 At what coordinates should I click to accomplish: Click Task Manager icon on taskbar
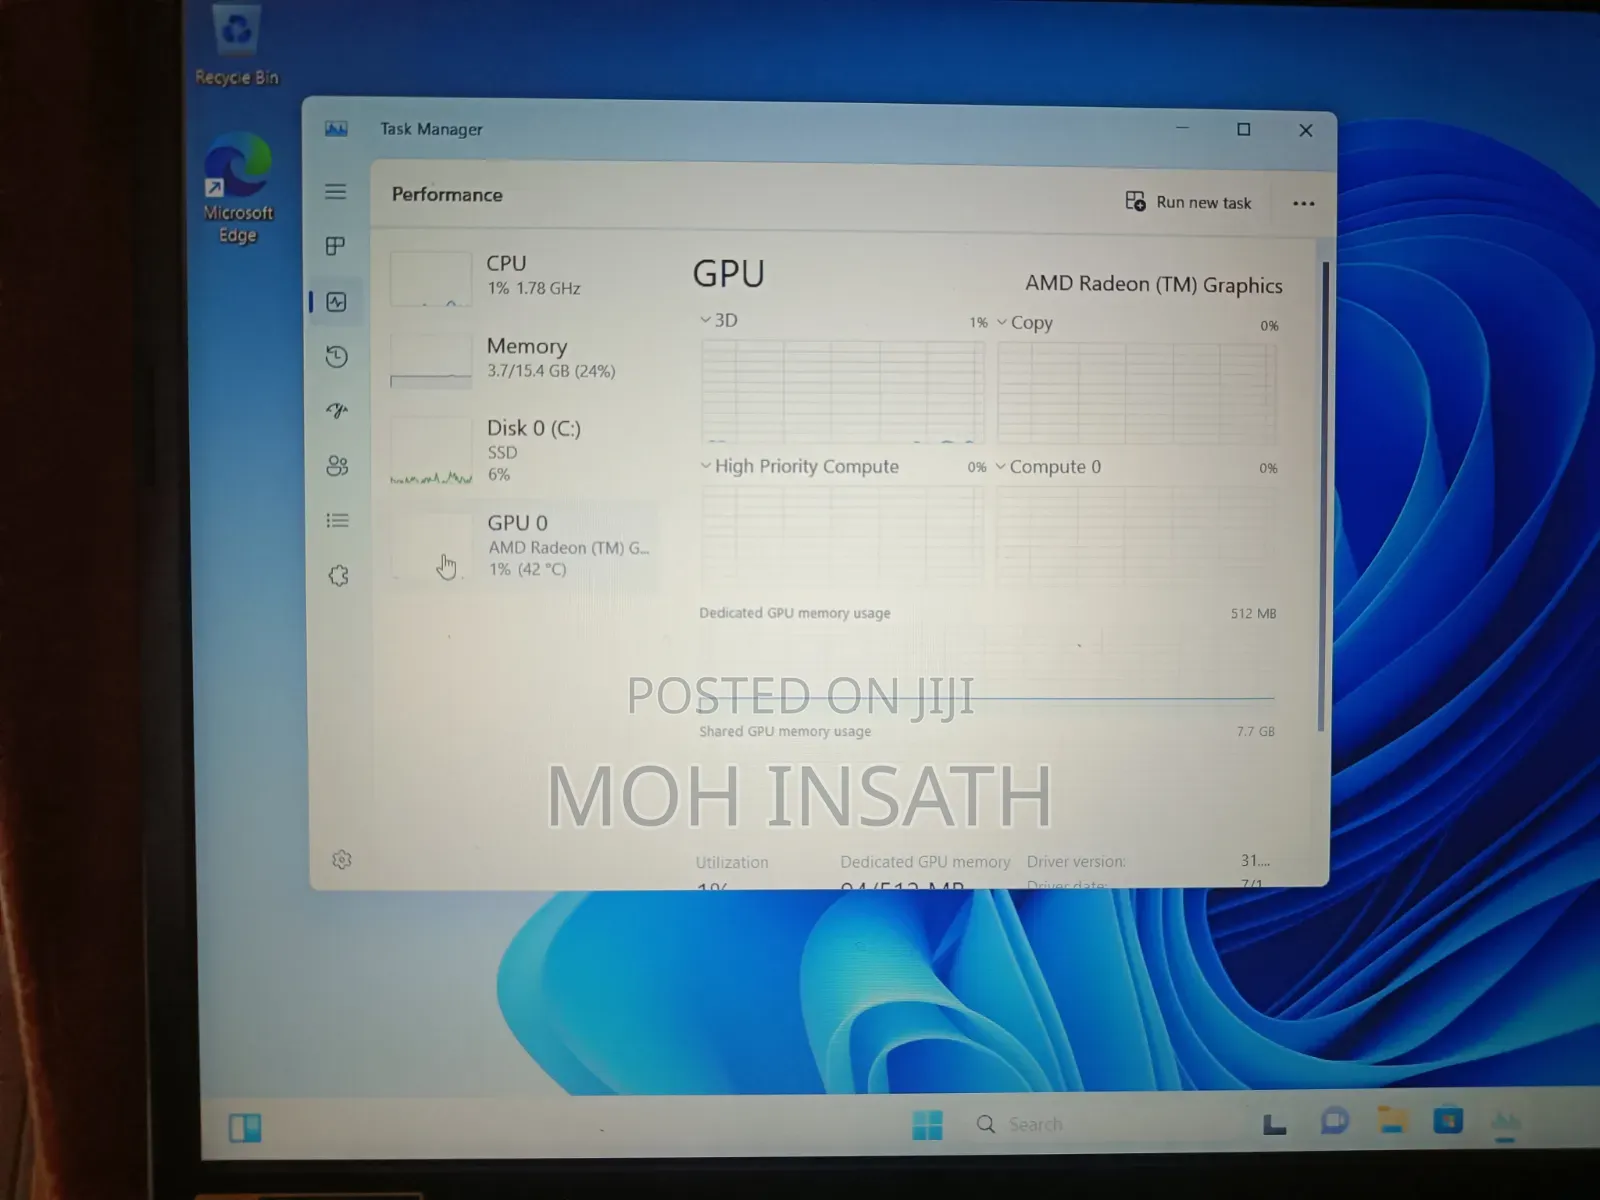[x=1505, y=1123]
